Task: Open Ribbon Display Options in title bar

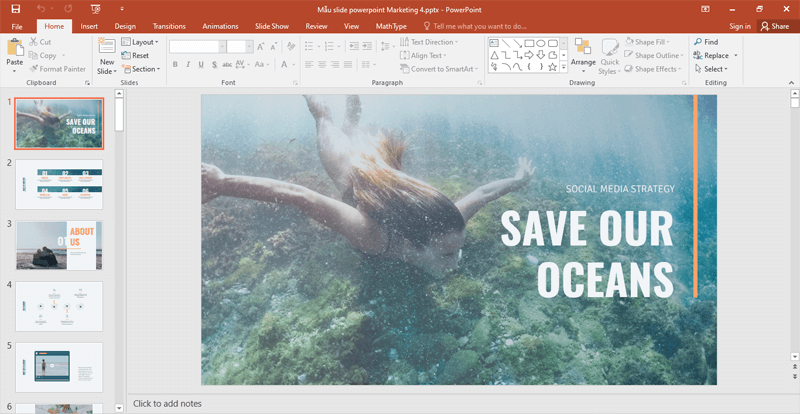Action: [705, 9]
